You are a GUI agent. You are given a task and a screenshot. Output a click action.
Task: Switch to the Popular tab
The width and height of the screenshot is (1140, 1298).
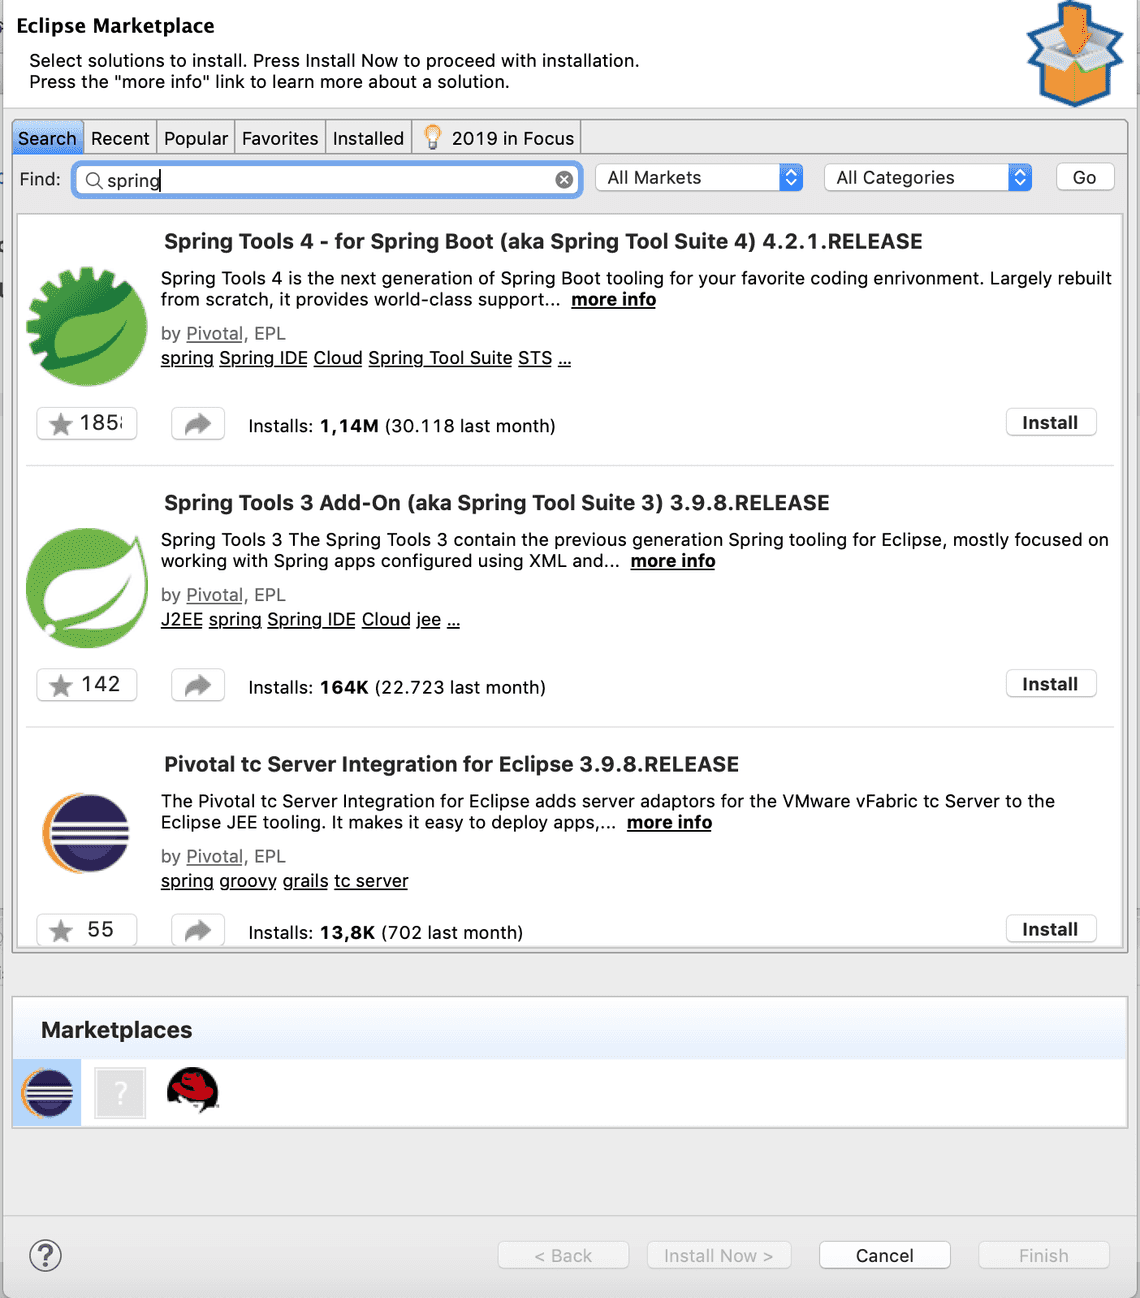[196, 139]
